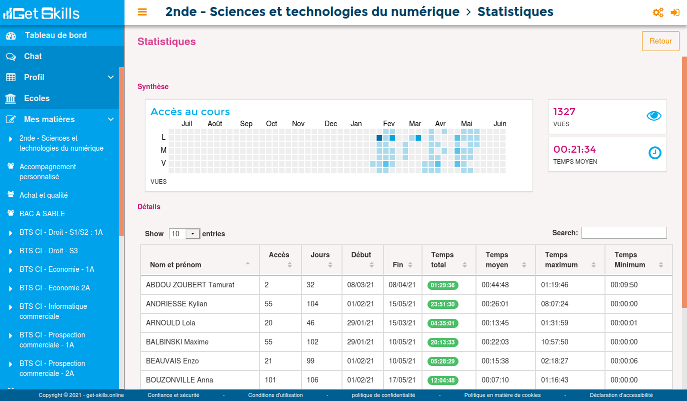The height and width of the screenshot is (401, 687).
Task: Click the eye icon beside Vues
Action: (654, 115)
